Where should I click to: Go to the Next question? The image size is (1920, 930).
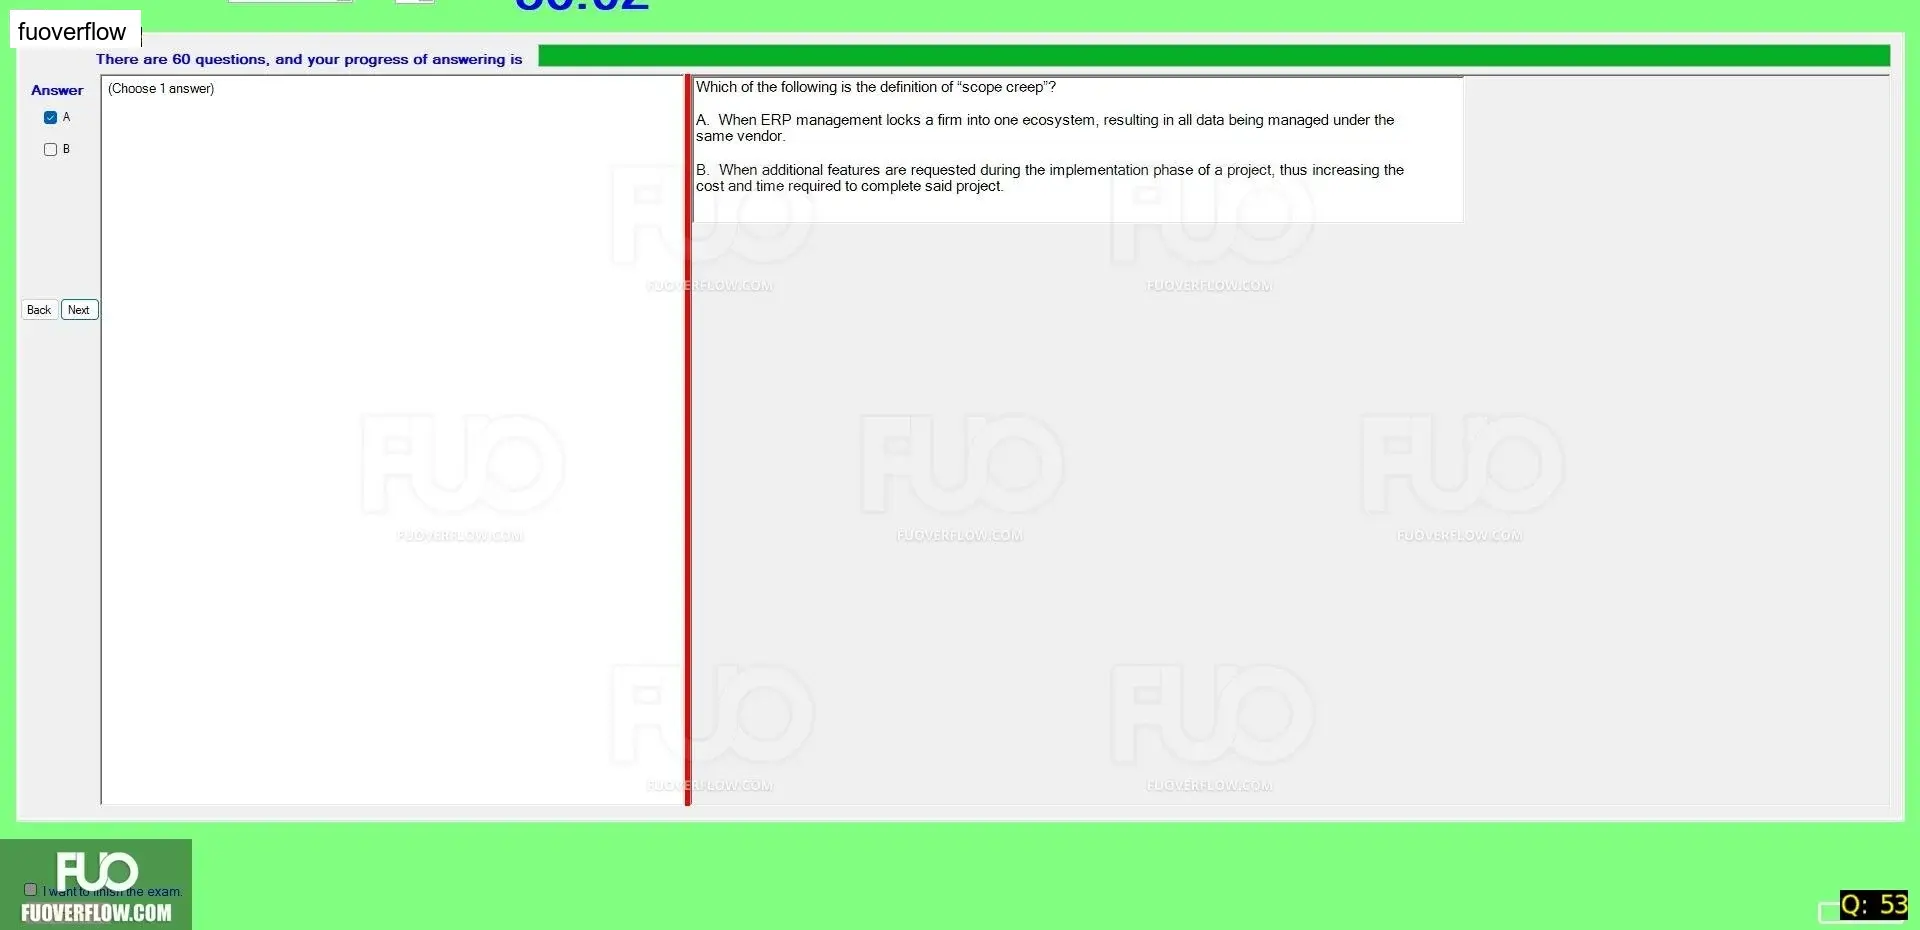[x=79, y=310]
